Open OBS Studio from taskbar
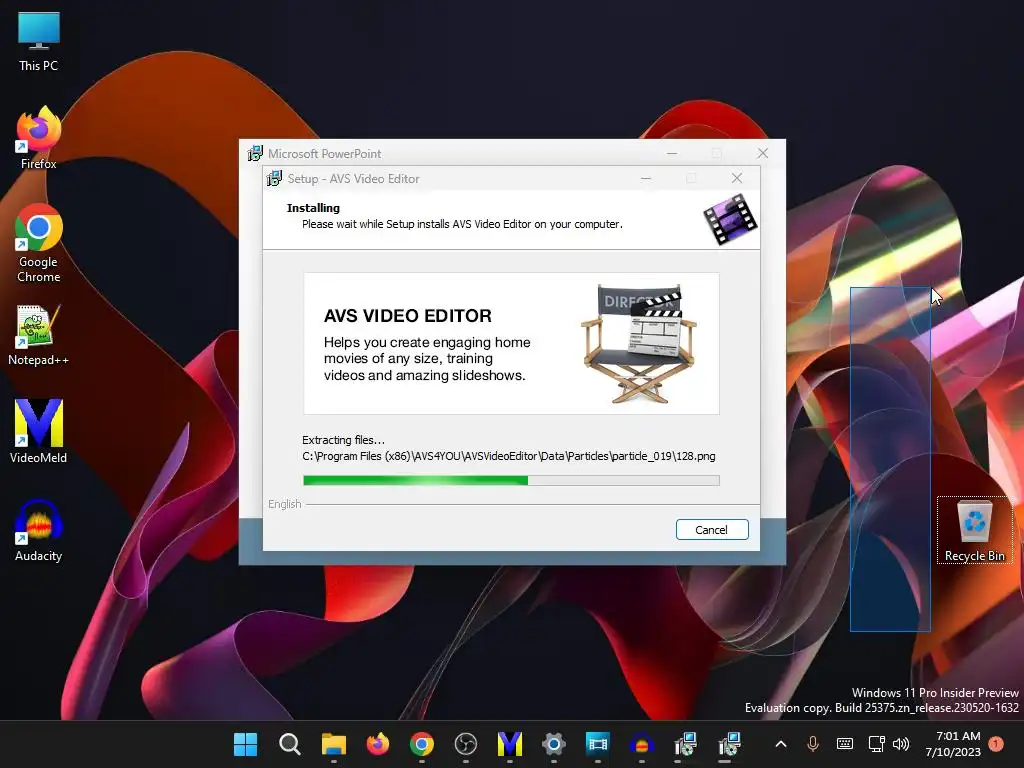The width and height of the screenshot is (1024, 768). point(466,744)
